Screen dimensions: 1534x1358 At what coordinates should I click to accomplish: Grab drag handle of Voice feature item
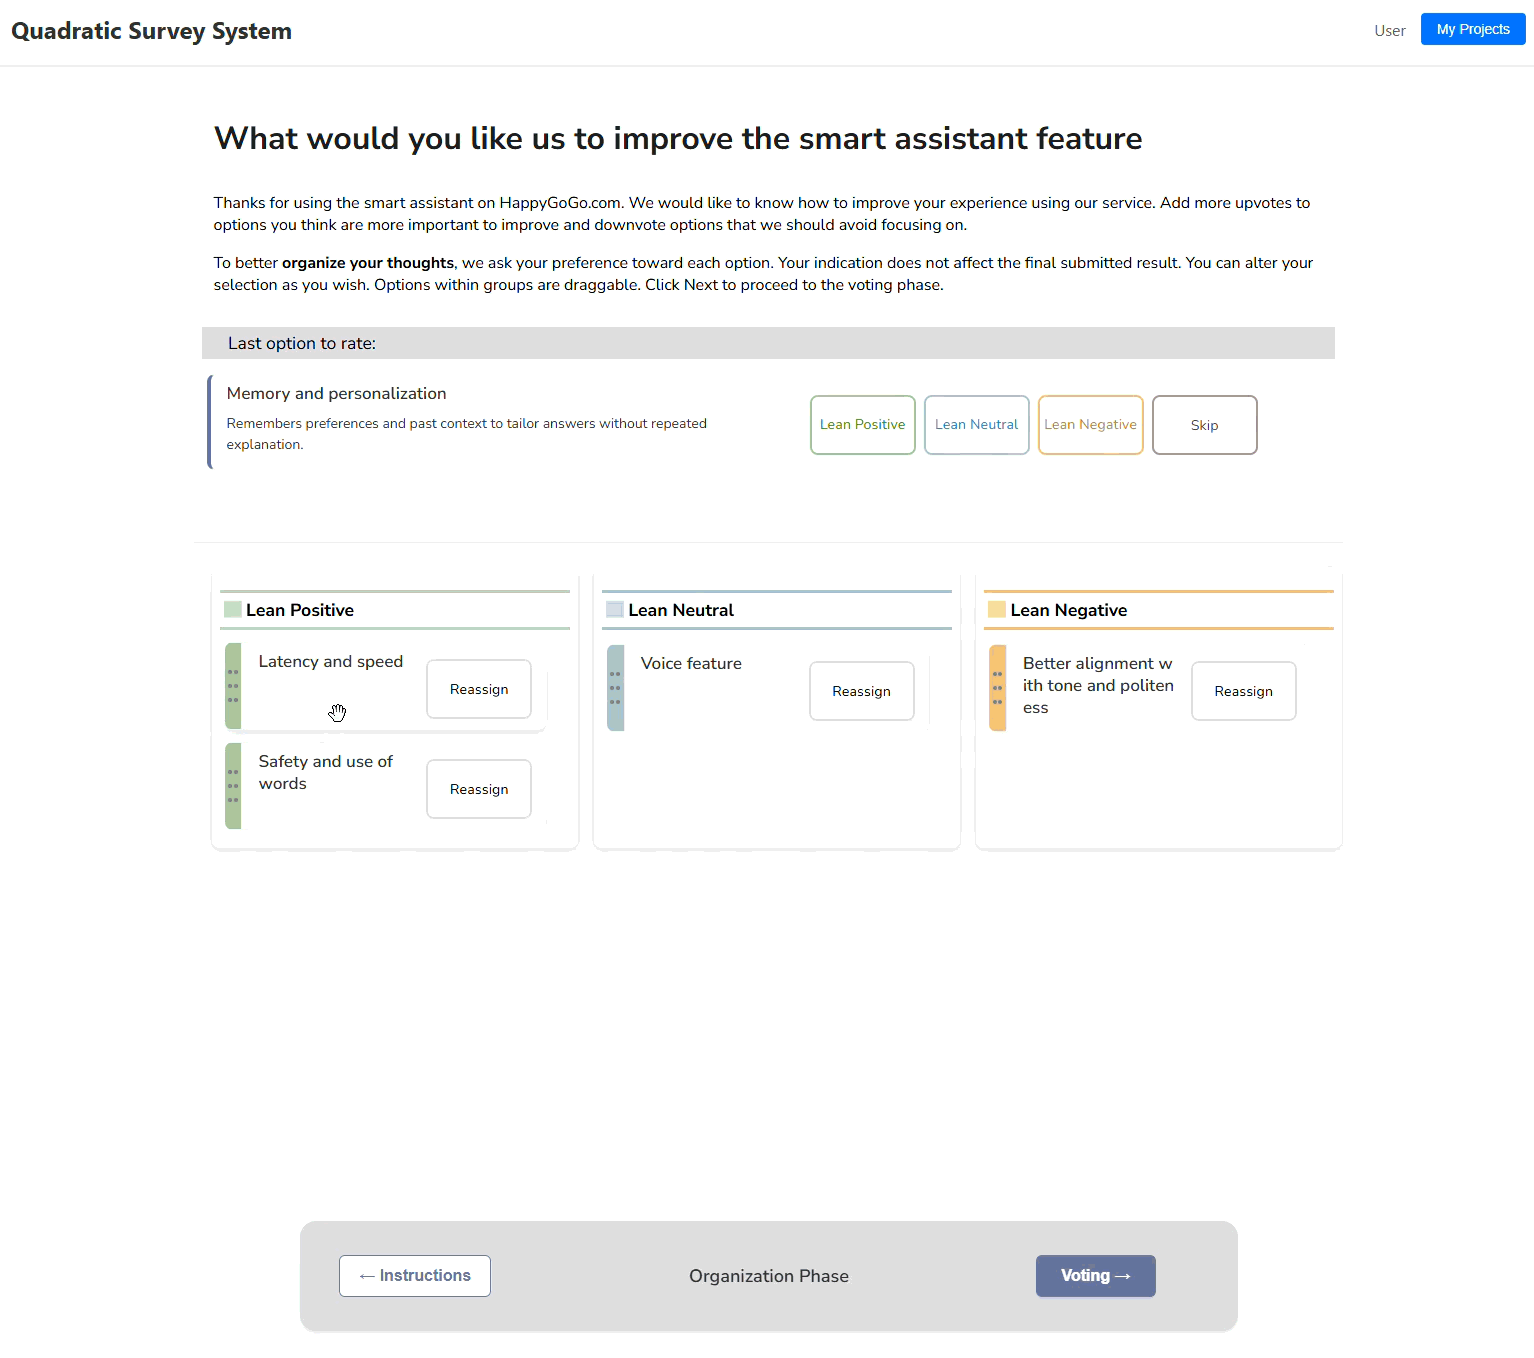tap(615, 688)
